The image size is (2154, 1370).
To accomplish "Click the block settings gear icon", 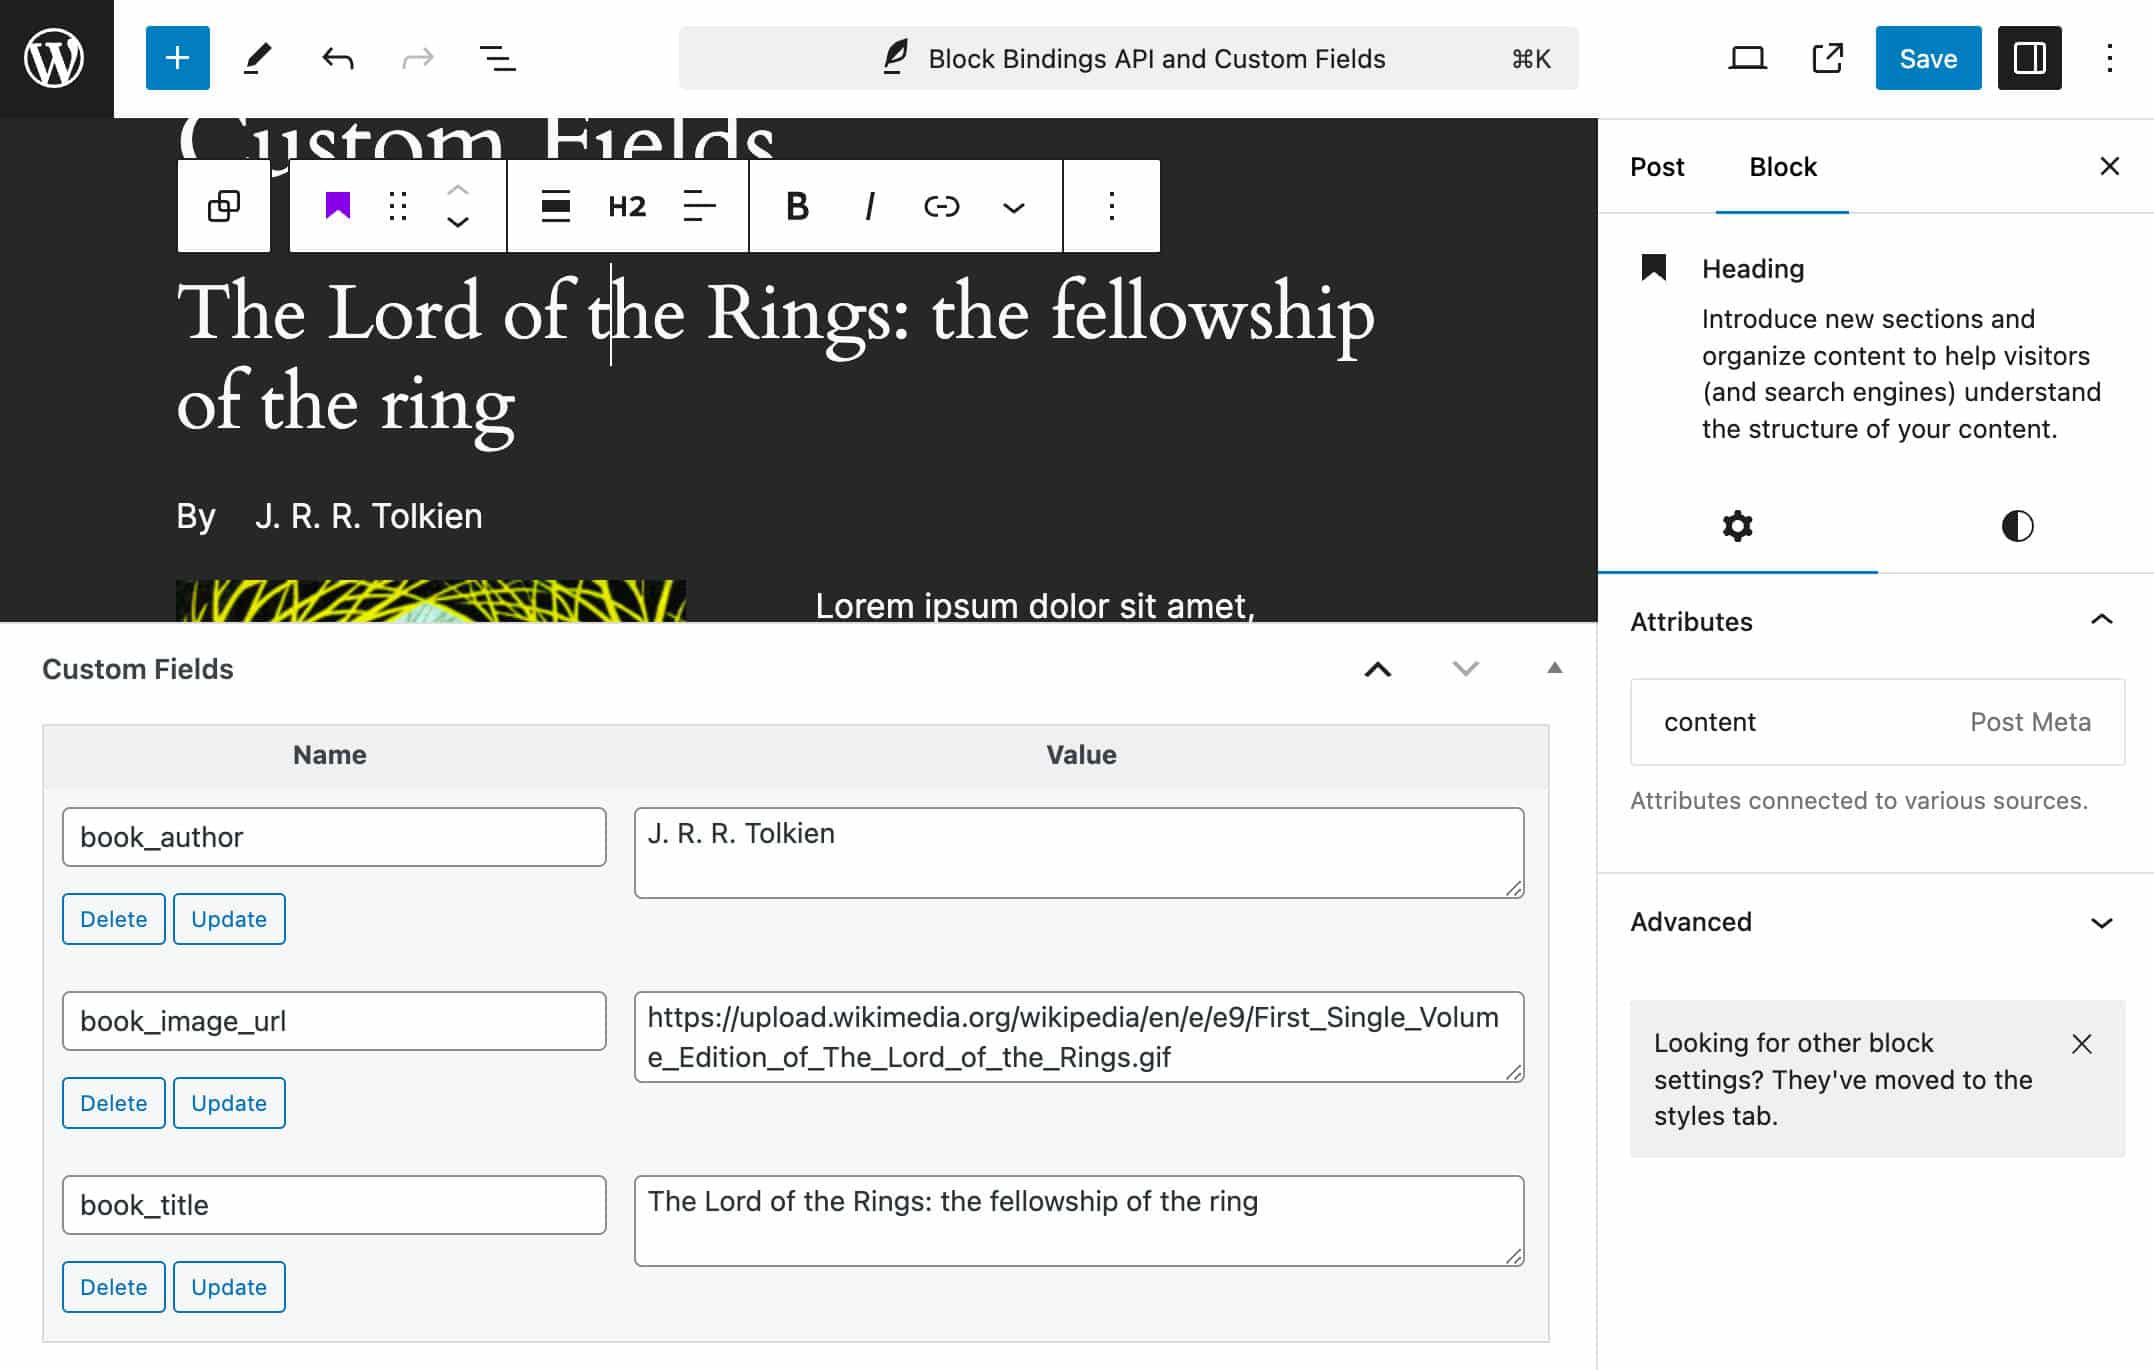I will tap(1738, 526).
